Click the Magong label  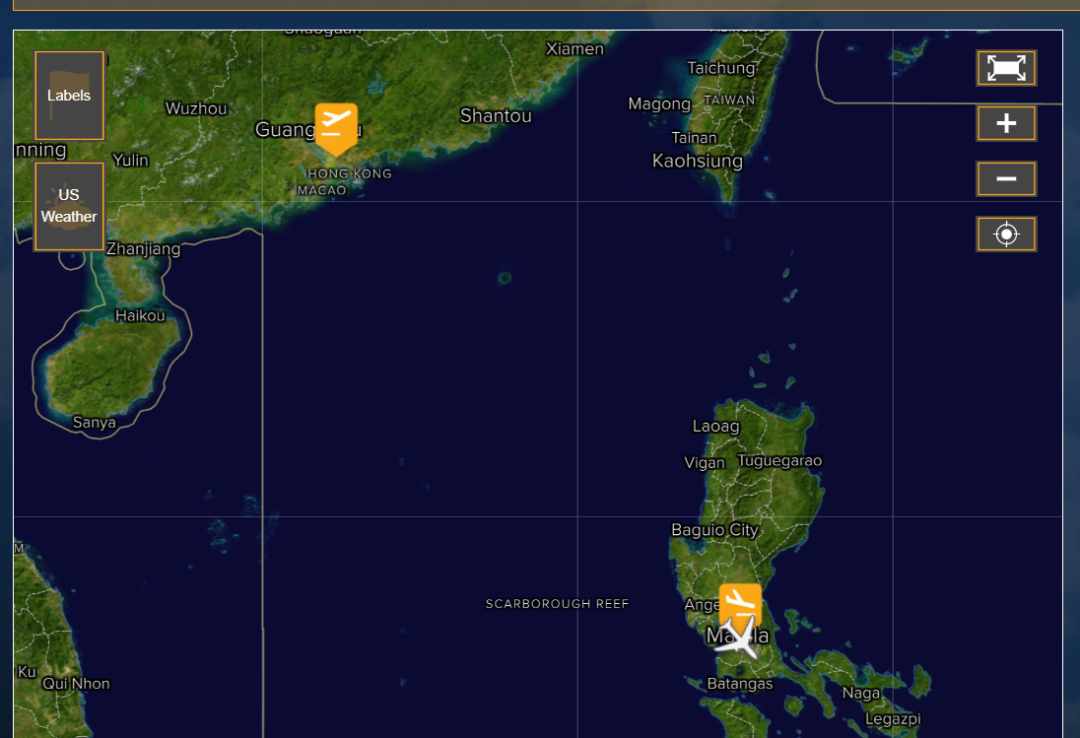[x=659, y=104]
